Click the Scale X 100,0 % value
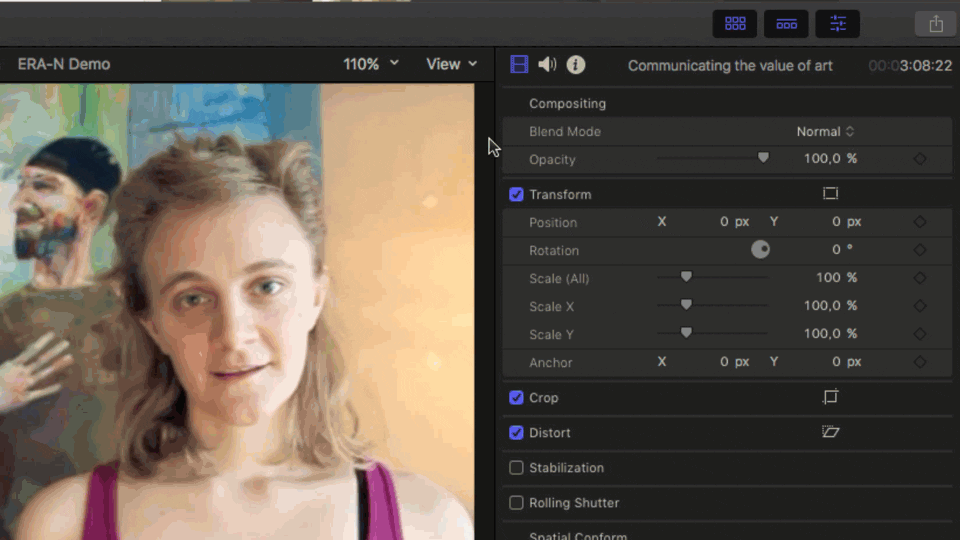The image size is (960, 540). pyautogui.click(x=830, y=306)
